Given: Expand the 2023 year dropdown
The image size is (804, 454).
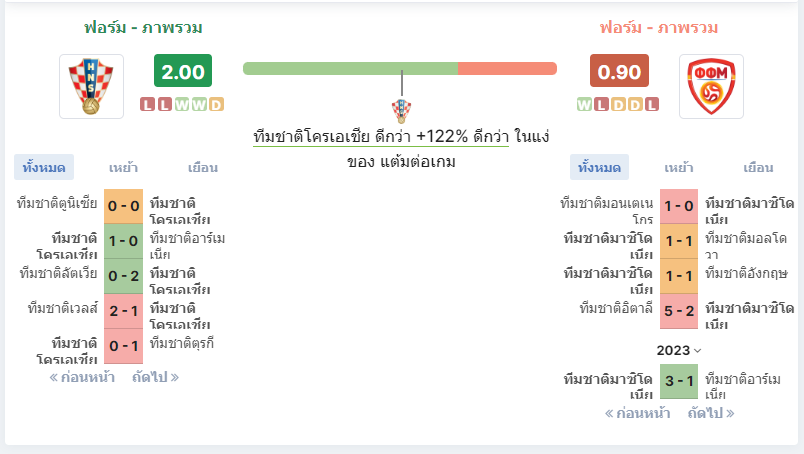Looking at the screenshot, I should 679,350.
